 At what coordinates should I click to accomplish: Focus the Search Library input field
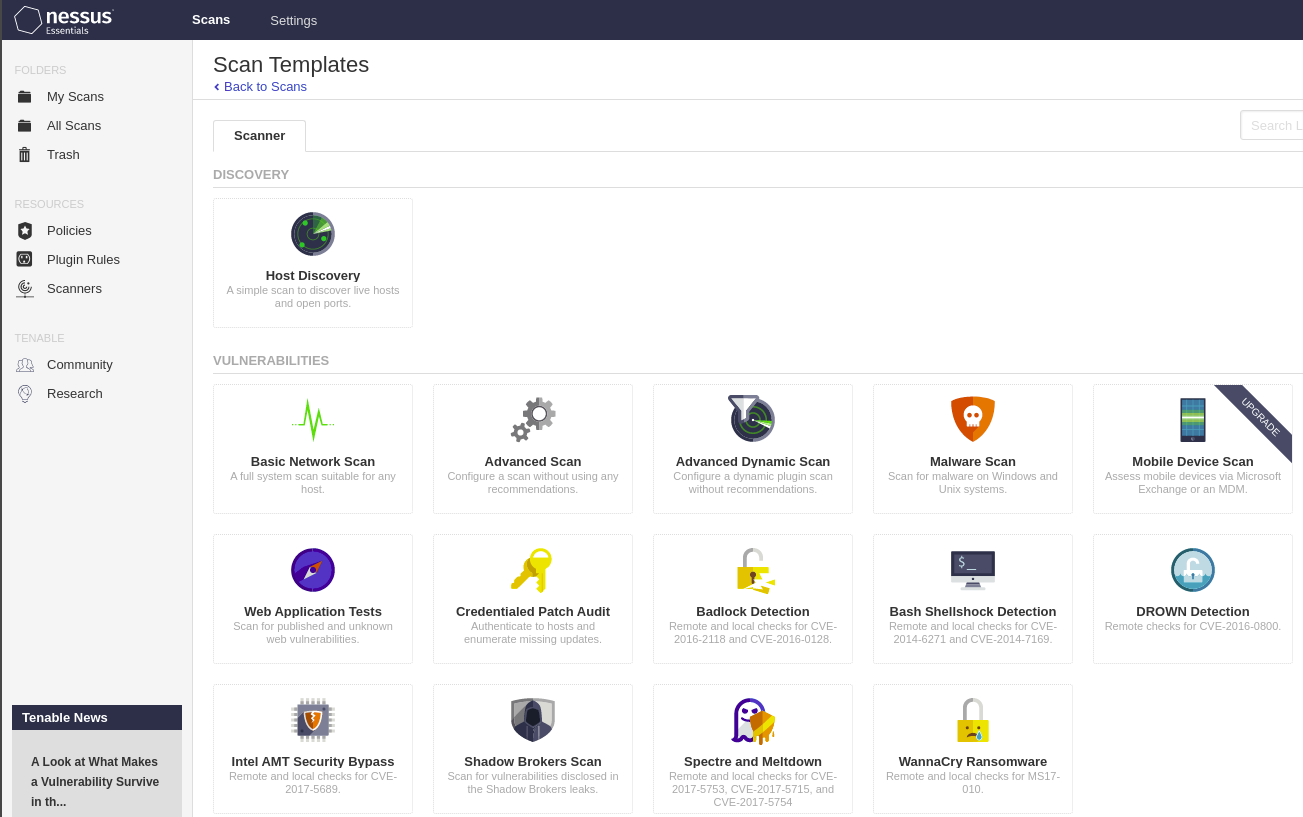(x=1274, y=125)
